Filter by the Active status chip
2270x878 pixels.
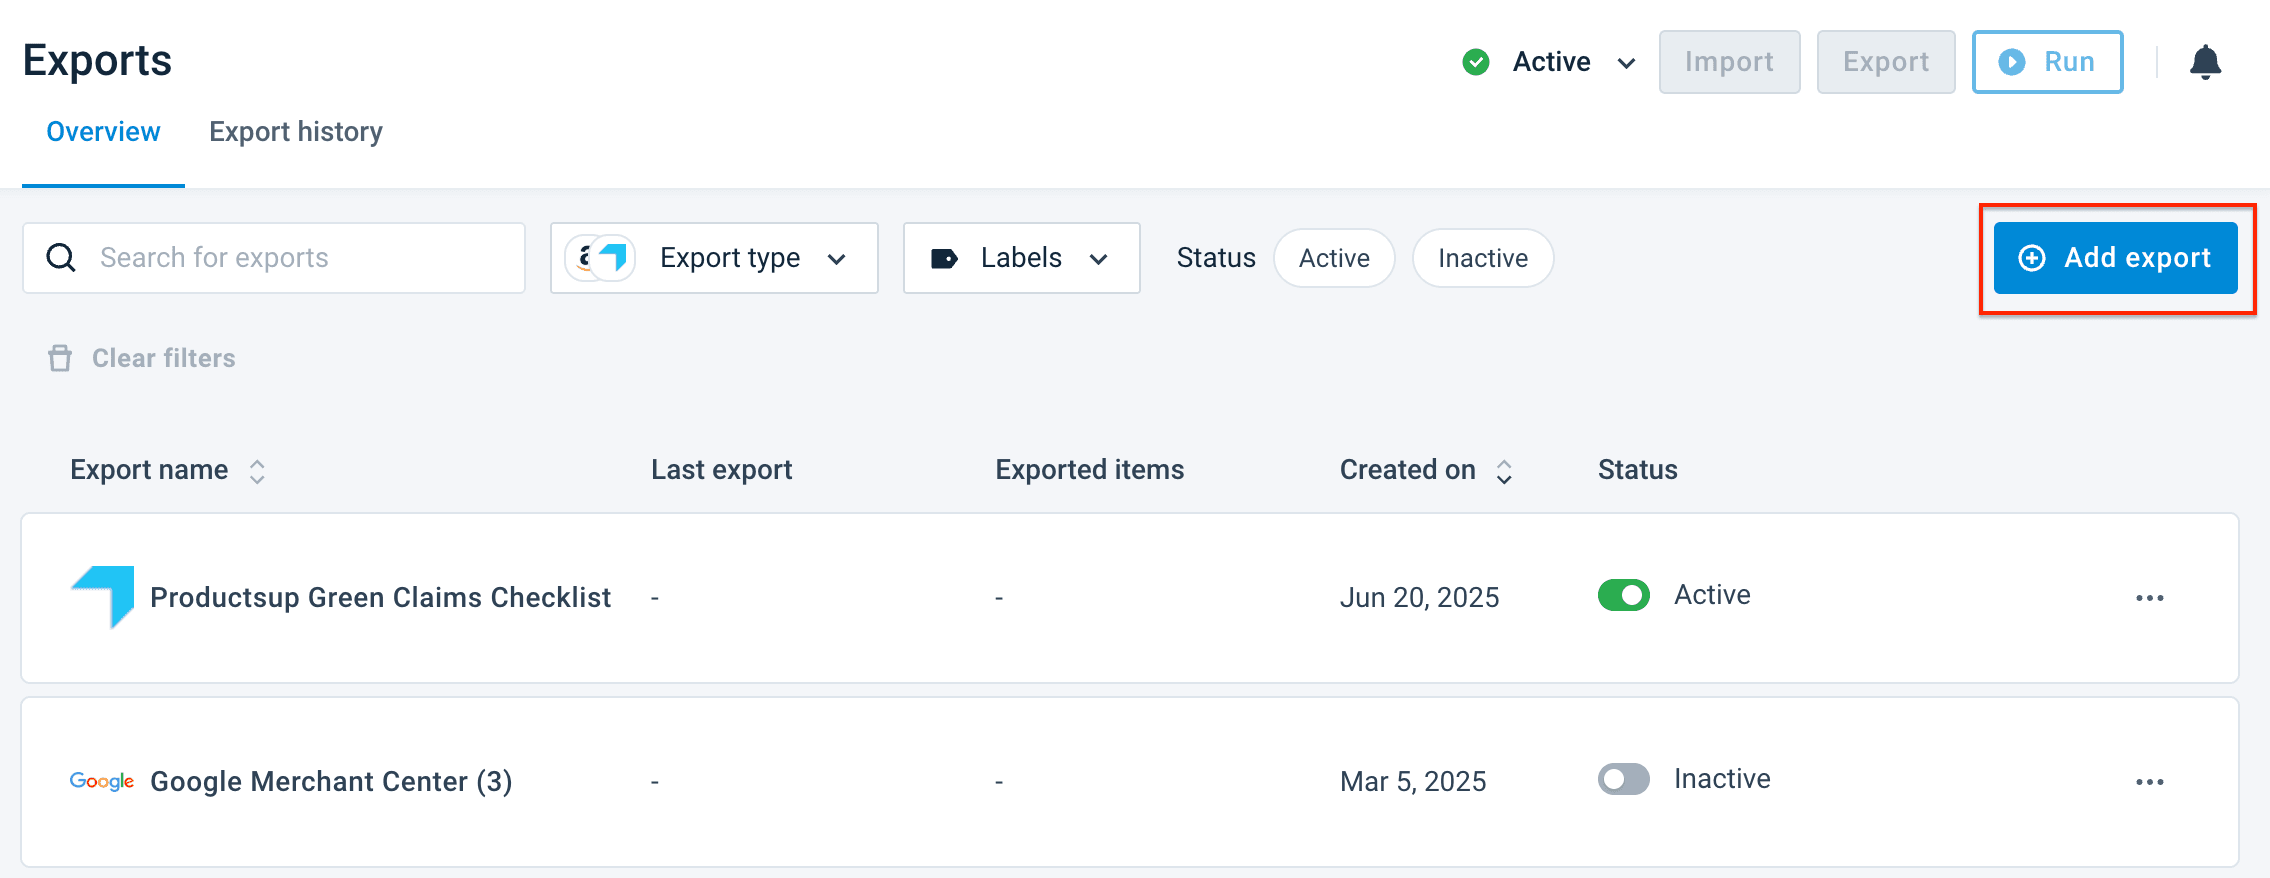pos(1333,258)
